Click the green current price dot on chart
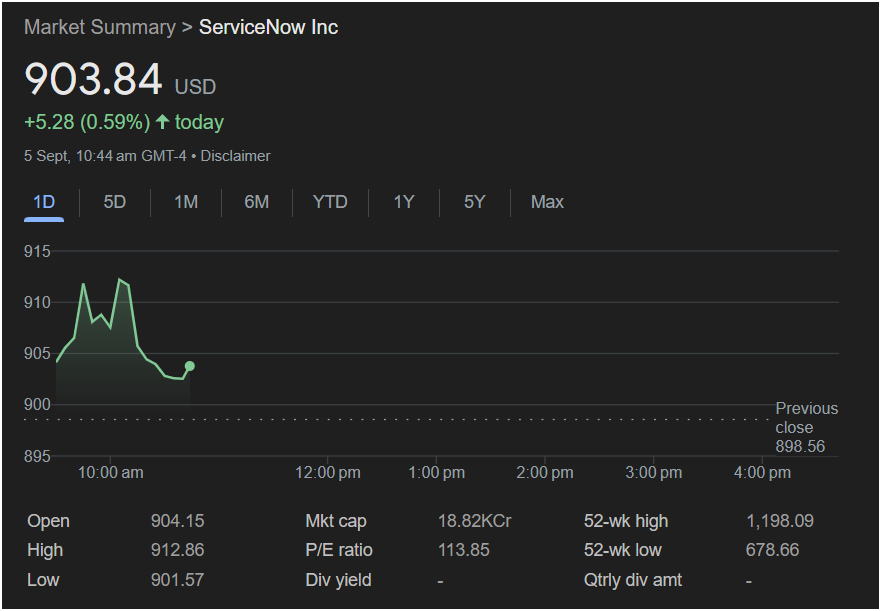The image size is (881, 611). 190,366
